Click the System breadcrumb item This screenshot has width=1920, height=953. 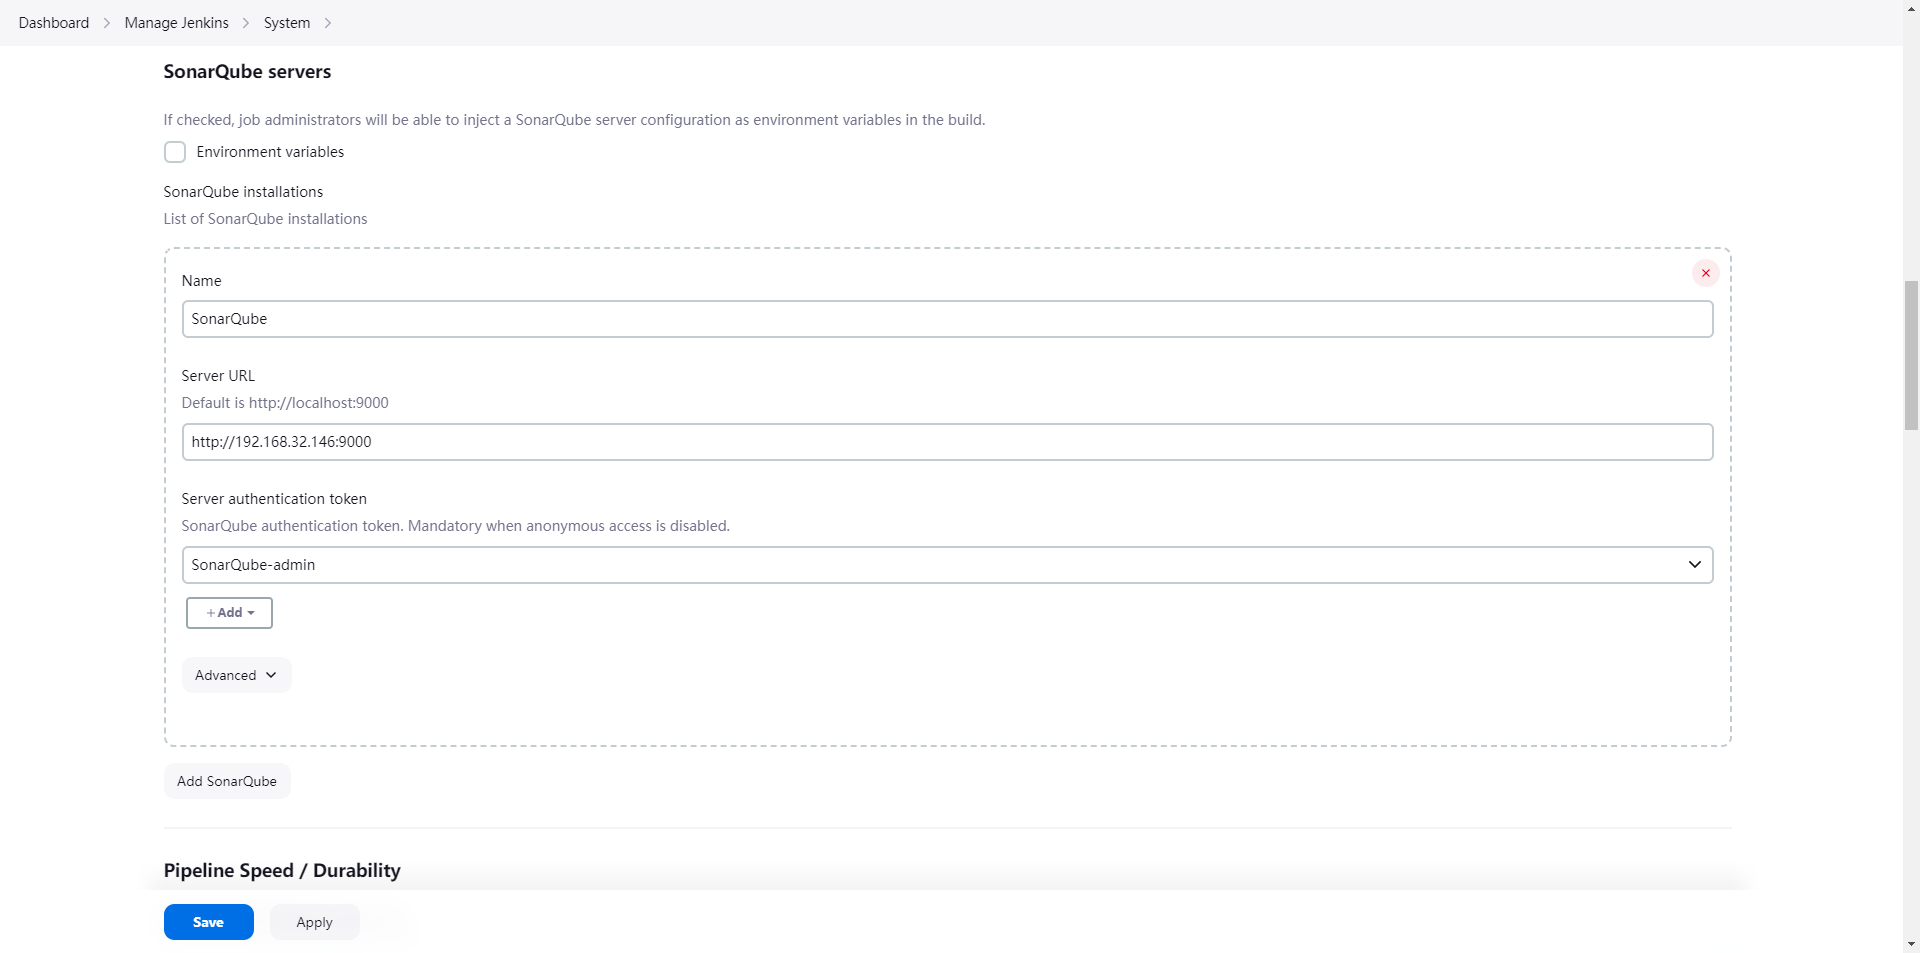coord(287,23)
